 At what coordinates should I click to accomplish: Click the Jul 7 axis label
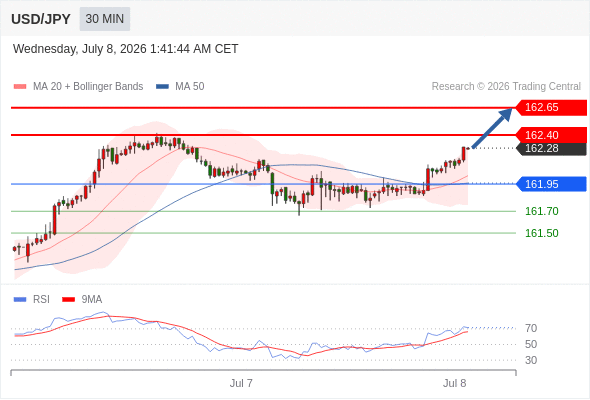click(x=241, y=383)
